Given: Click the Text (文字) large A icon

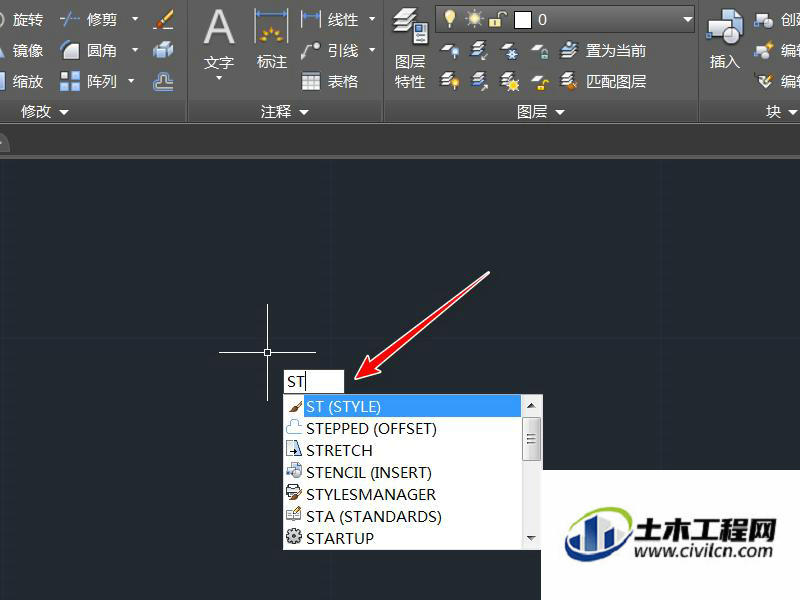Looking at the screenshot, I should 219,27.
